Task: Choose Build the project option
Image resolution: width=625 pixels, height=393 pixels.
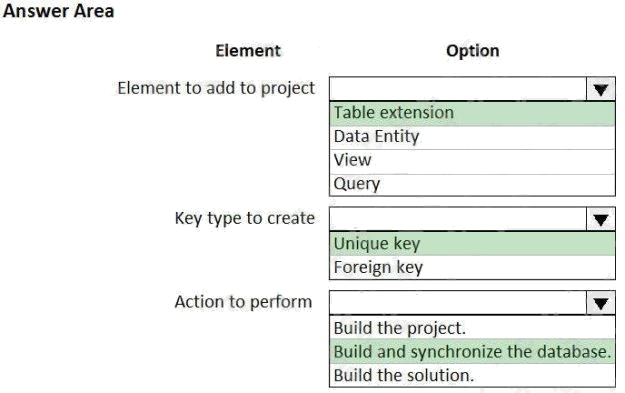Action: click(x=472, y=328)
